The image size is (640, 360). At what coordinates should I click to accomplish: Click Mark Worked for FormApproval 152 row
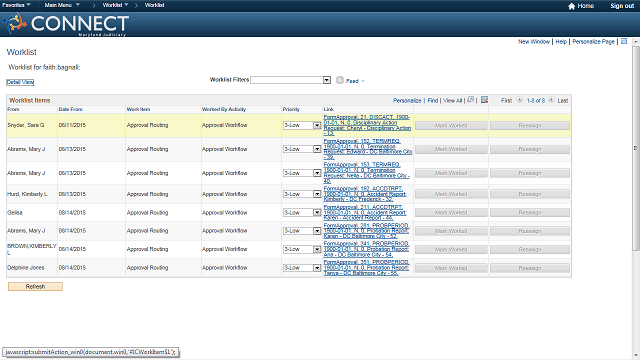pos(451,149)
